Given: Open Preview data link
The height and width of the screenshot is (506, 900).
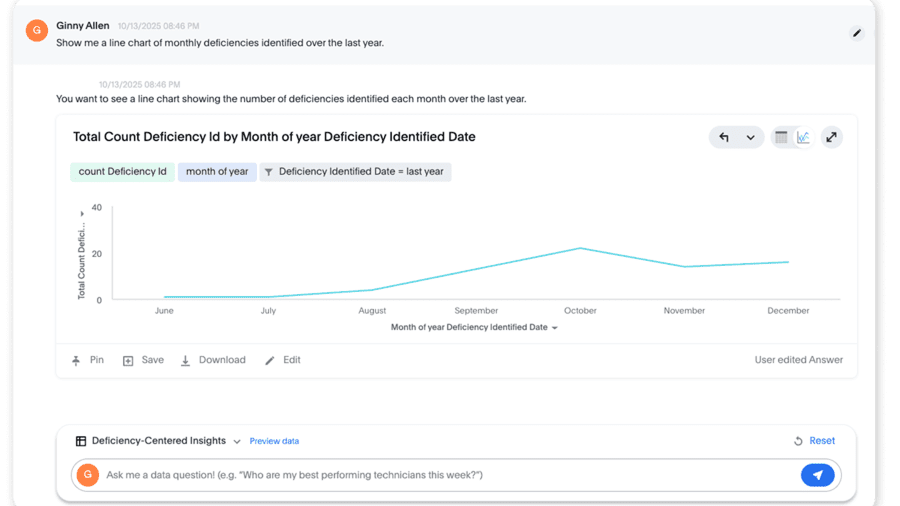Looking at the screenshot, I should (274, 441).
